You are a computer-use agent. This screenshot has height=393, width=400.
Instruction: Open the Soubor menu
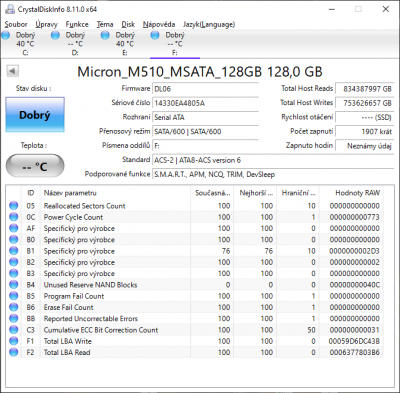coord(16,24)
